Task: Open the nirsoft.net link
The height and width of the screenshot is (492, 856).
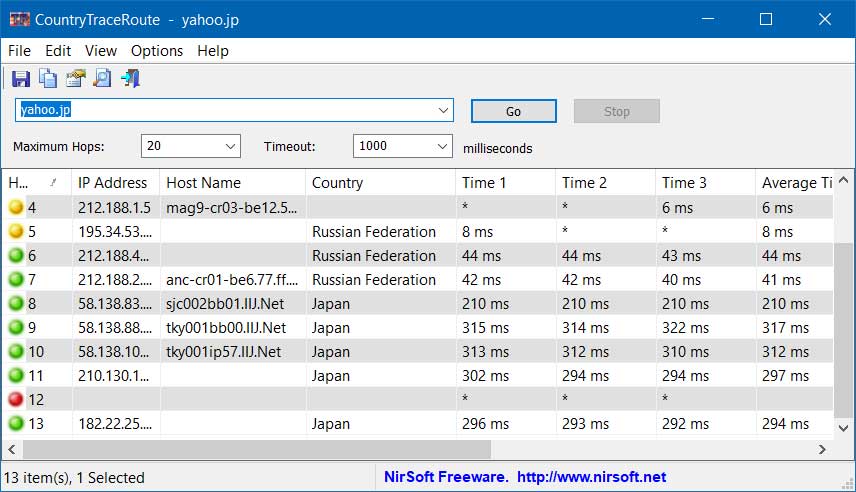Action: point(591,477)
